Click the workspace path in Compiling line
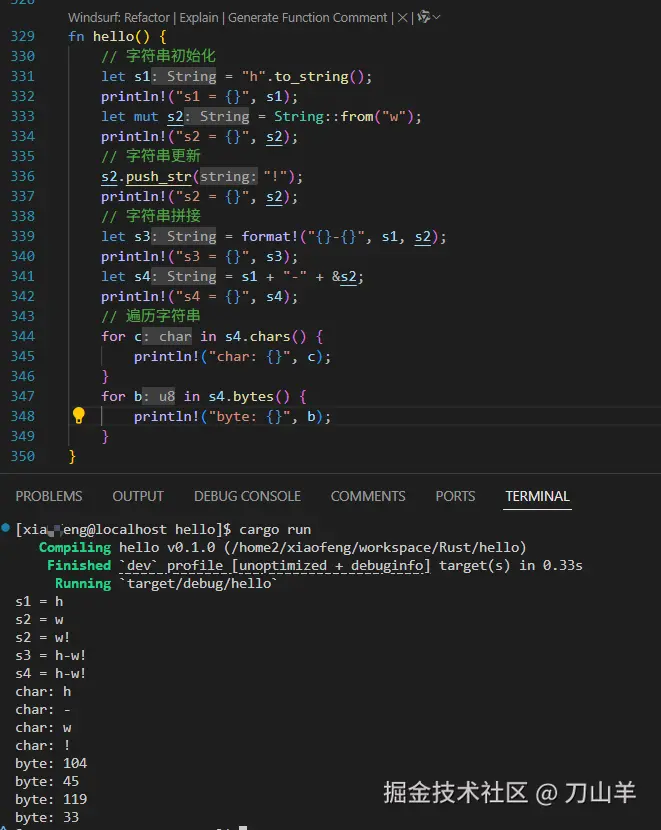The image size is (661, 830). click(x=375, y=547)
